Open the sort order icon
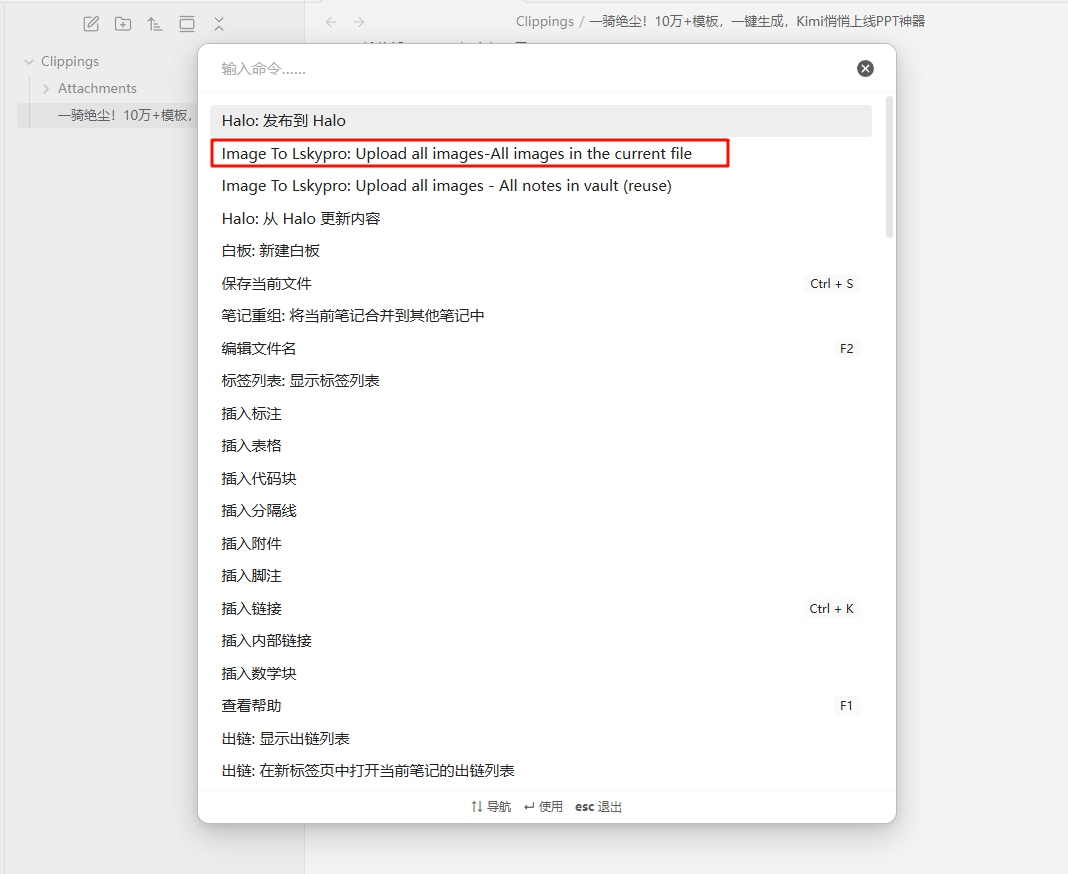This screenshot has width=1068, height=874. point(155,24)
